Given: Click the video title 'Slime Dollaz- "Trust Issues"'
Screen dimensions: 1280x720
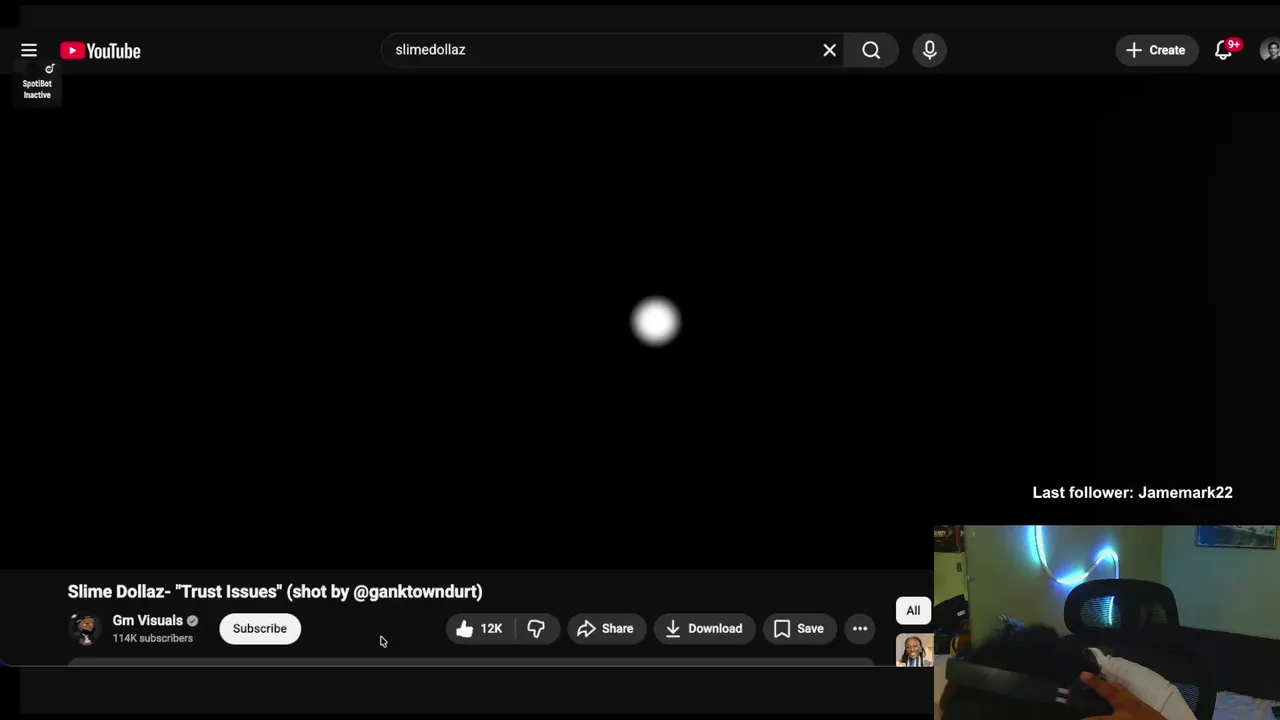Looking at the screenshot, I should pyautogui.click(x=275, y=592).
